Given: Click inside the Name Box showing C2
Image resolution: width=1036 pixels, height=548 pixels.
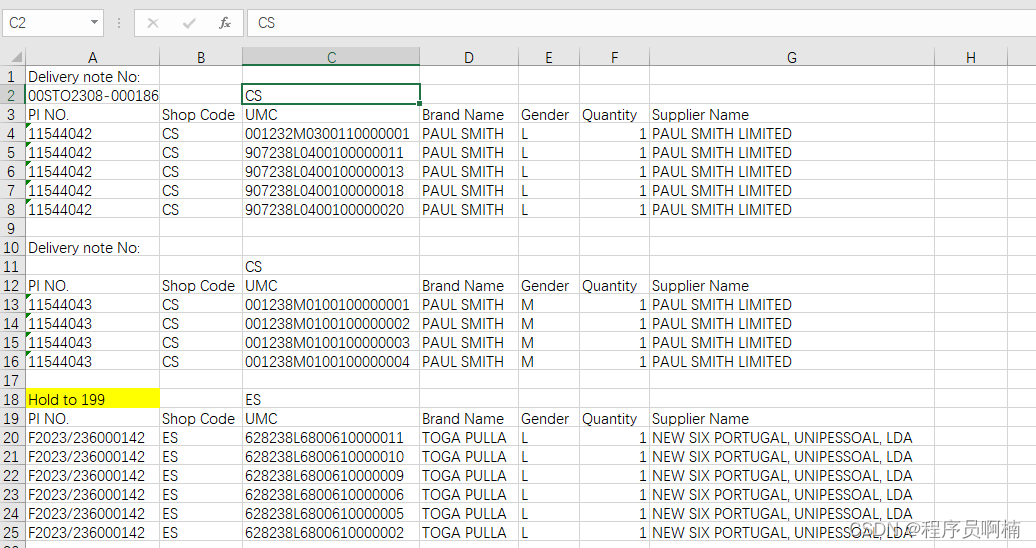Looking at the screenshot, I should tap(45, 23).
